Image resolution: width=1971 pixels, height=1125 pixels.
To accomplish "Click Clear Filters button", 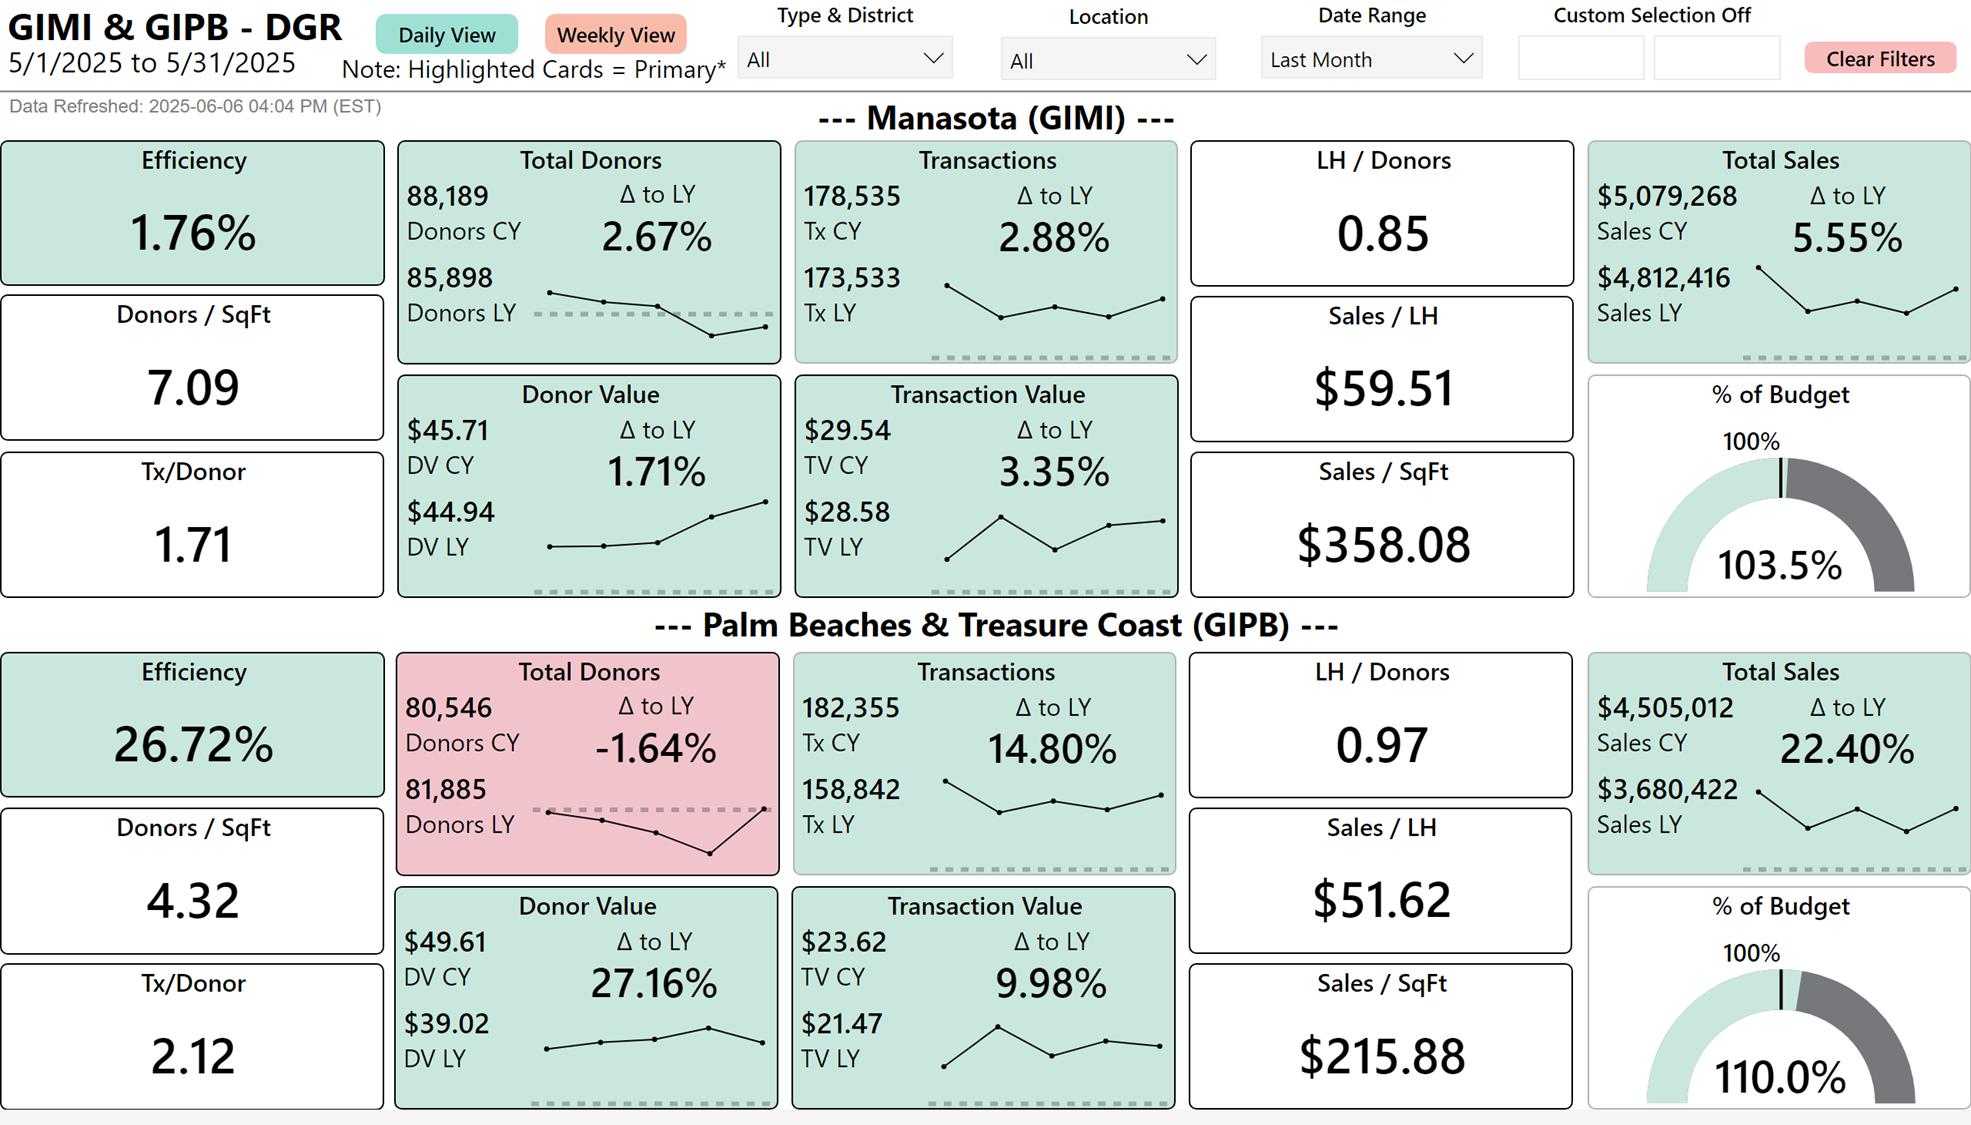I will pyautogui.click(x=1879, y=59).
